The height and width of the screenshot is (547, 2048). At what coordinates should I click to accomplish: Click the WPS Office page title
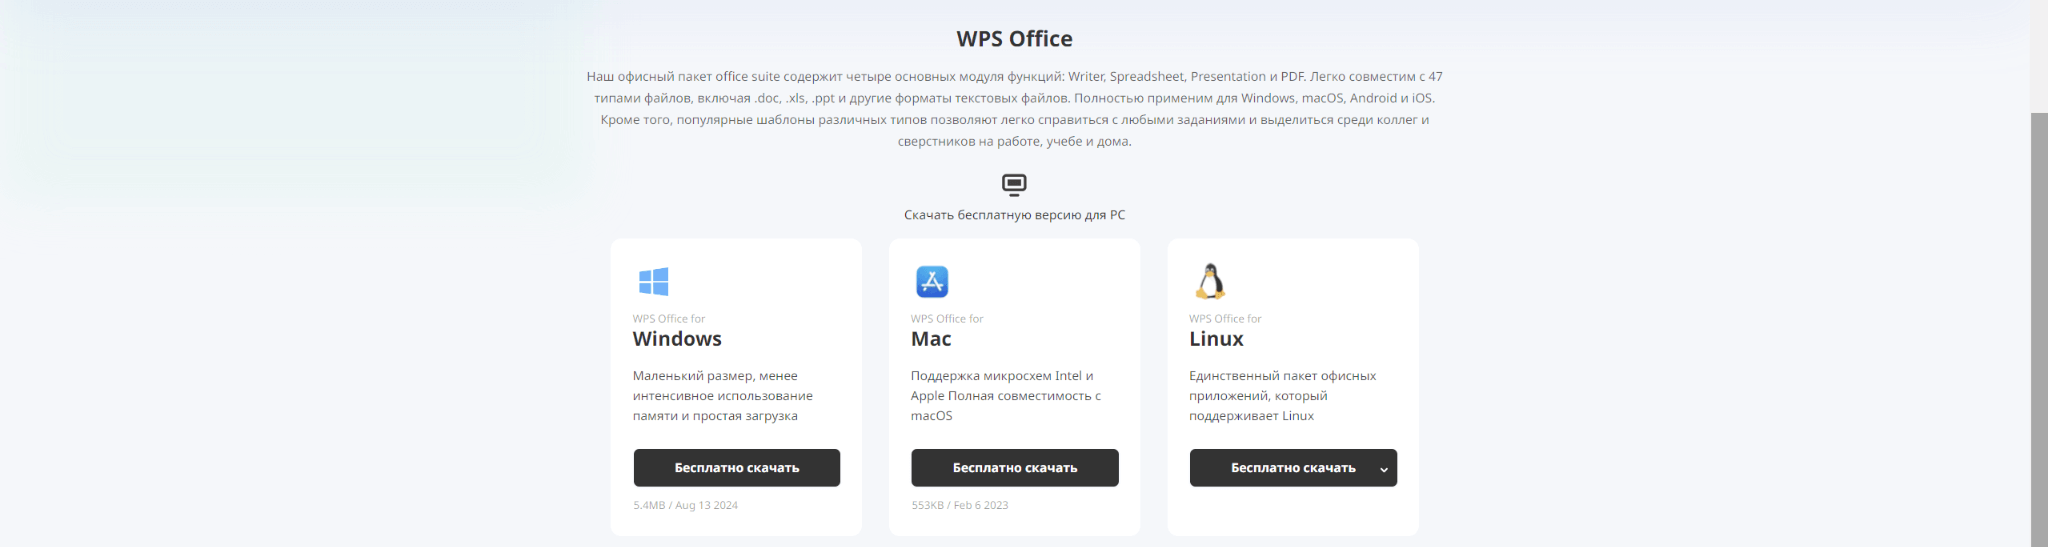coord(1014,39)
